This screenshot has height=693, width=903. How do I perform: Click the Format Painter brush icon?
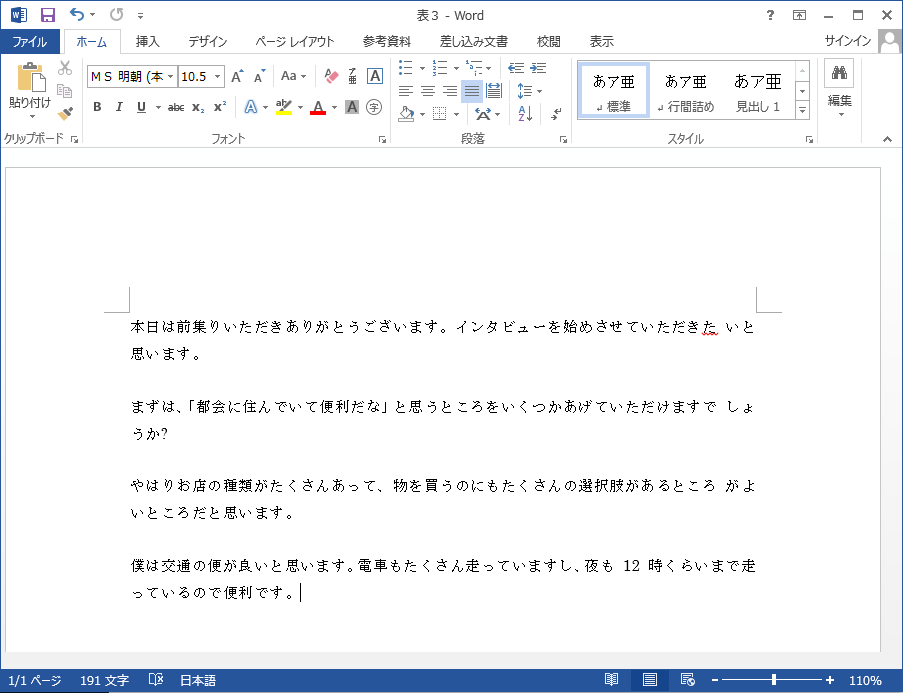[66, 113]
